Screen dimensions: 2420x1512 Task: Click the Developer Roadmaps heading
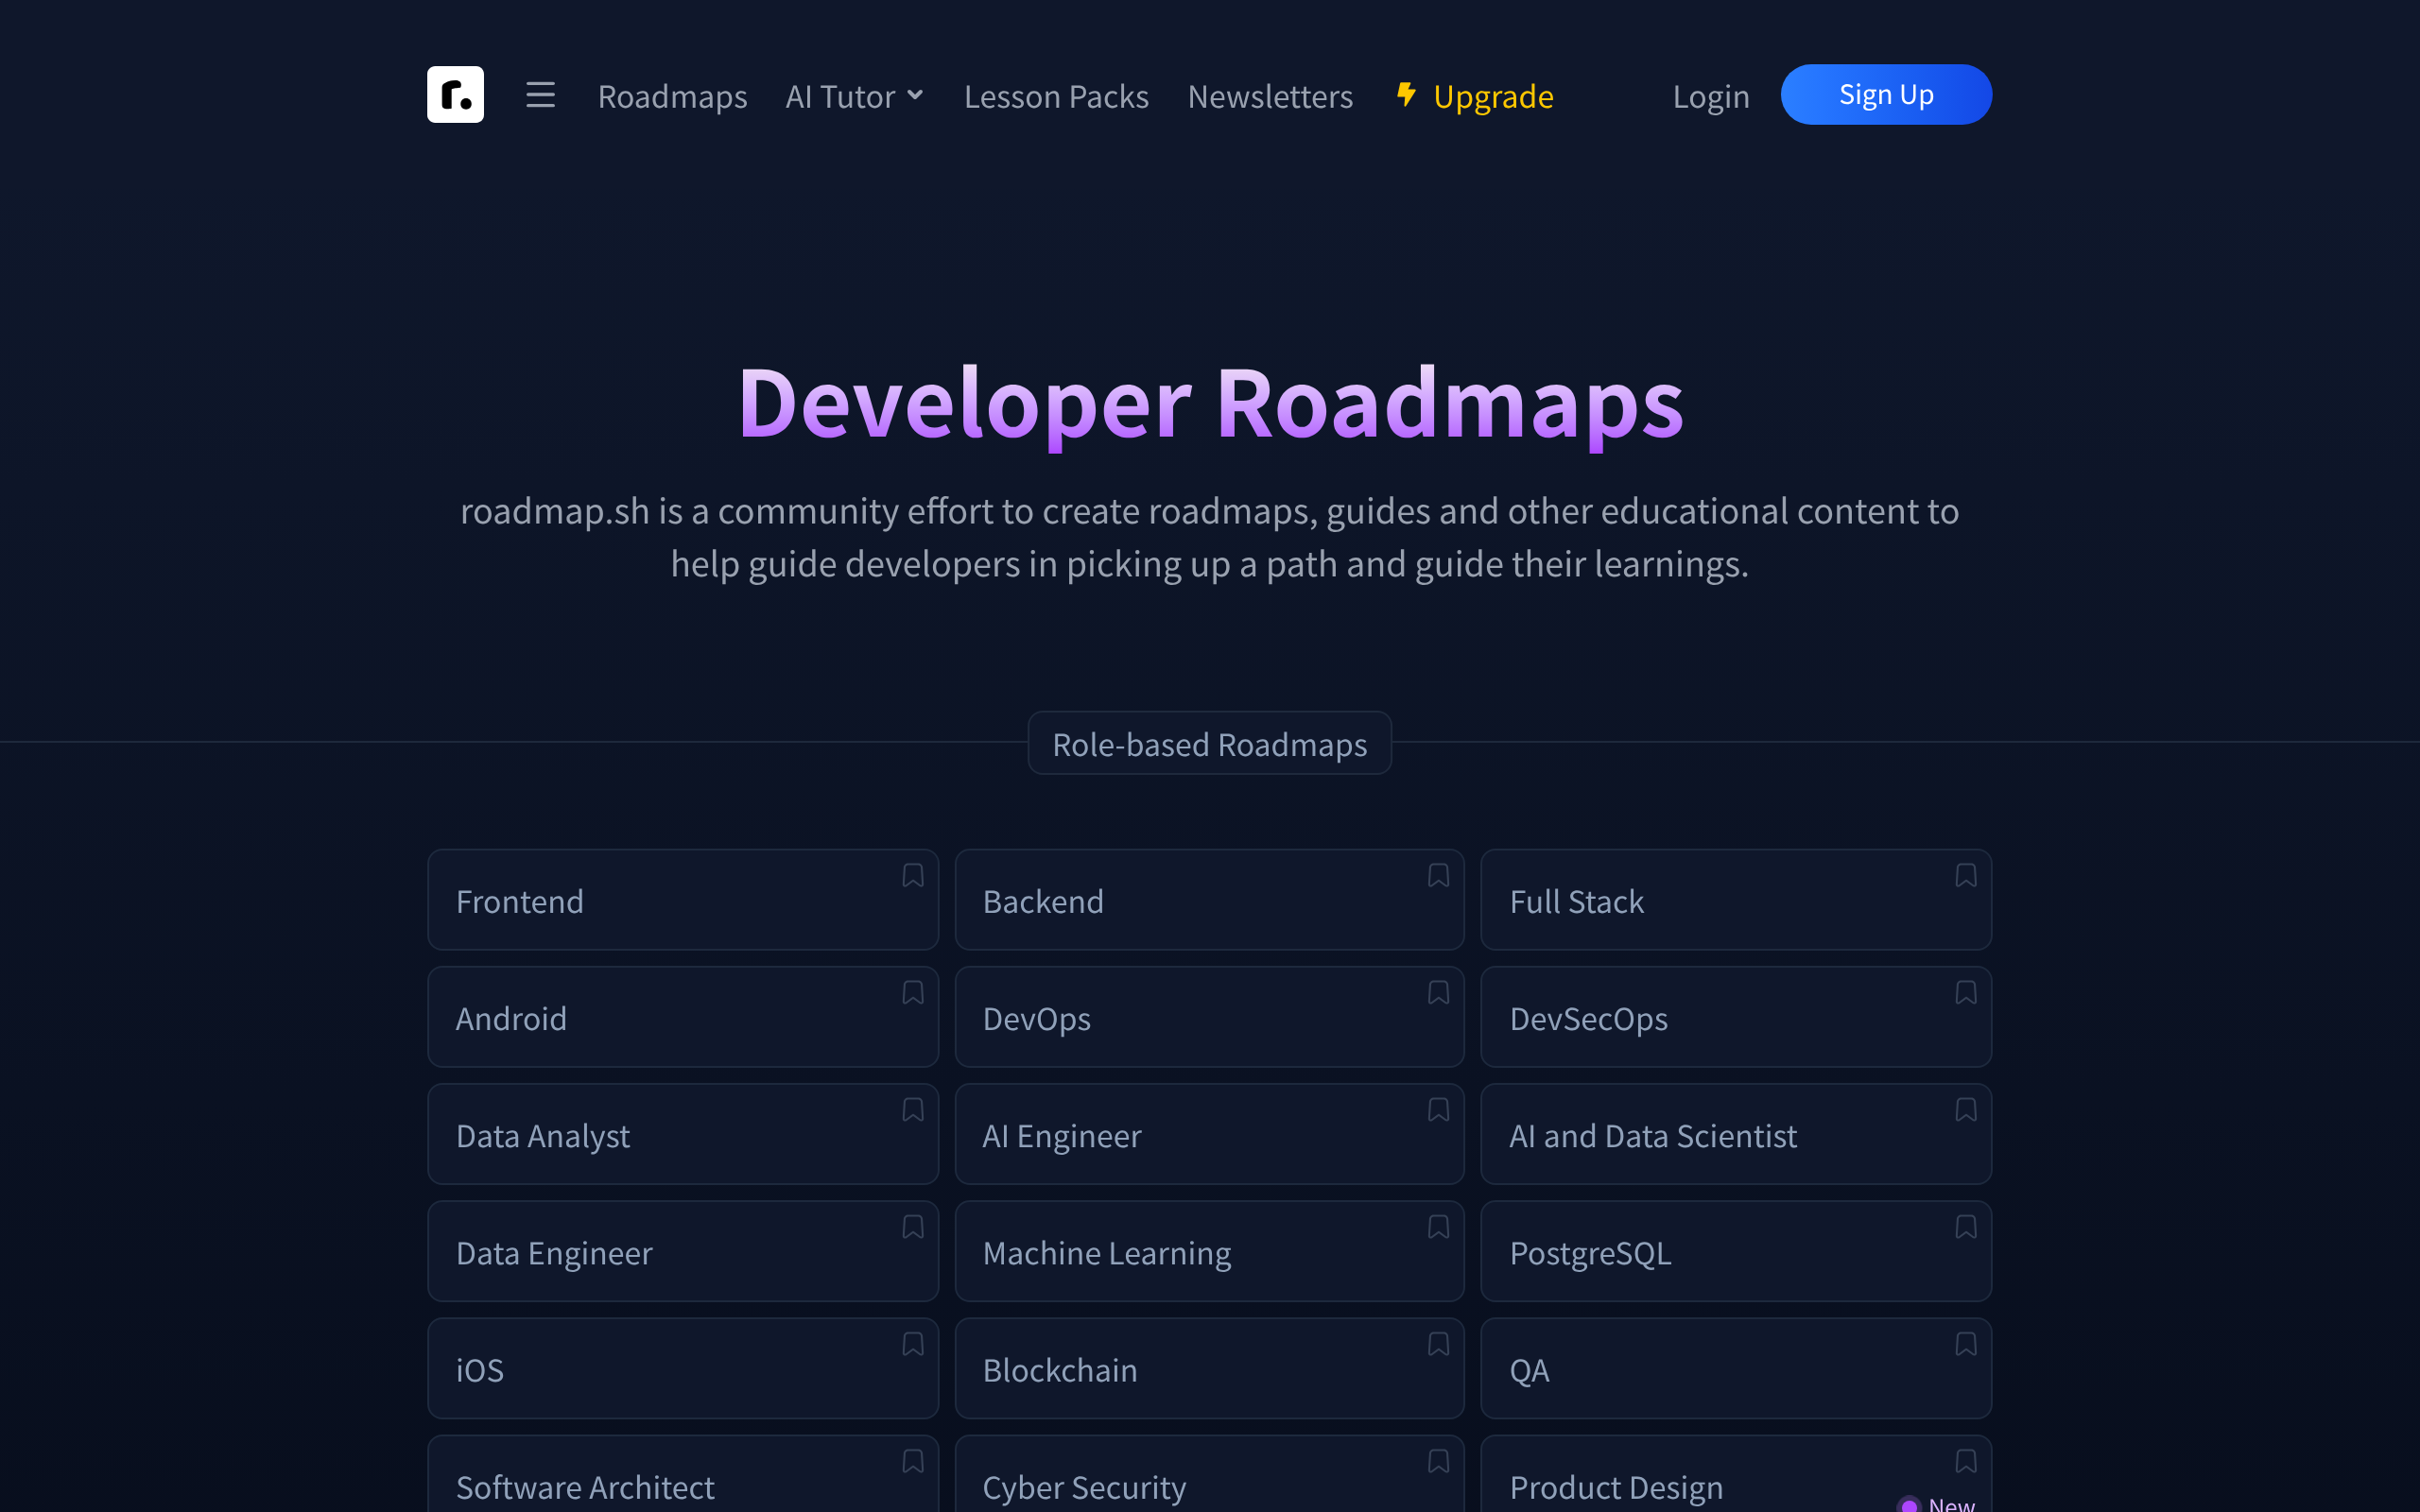pyautogui.click(x=1210, y=404)
